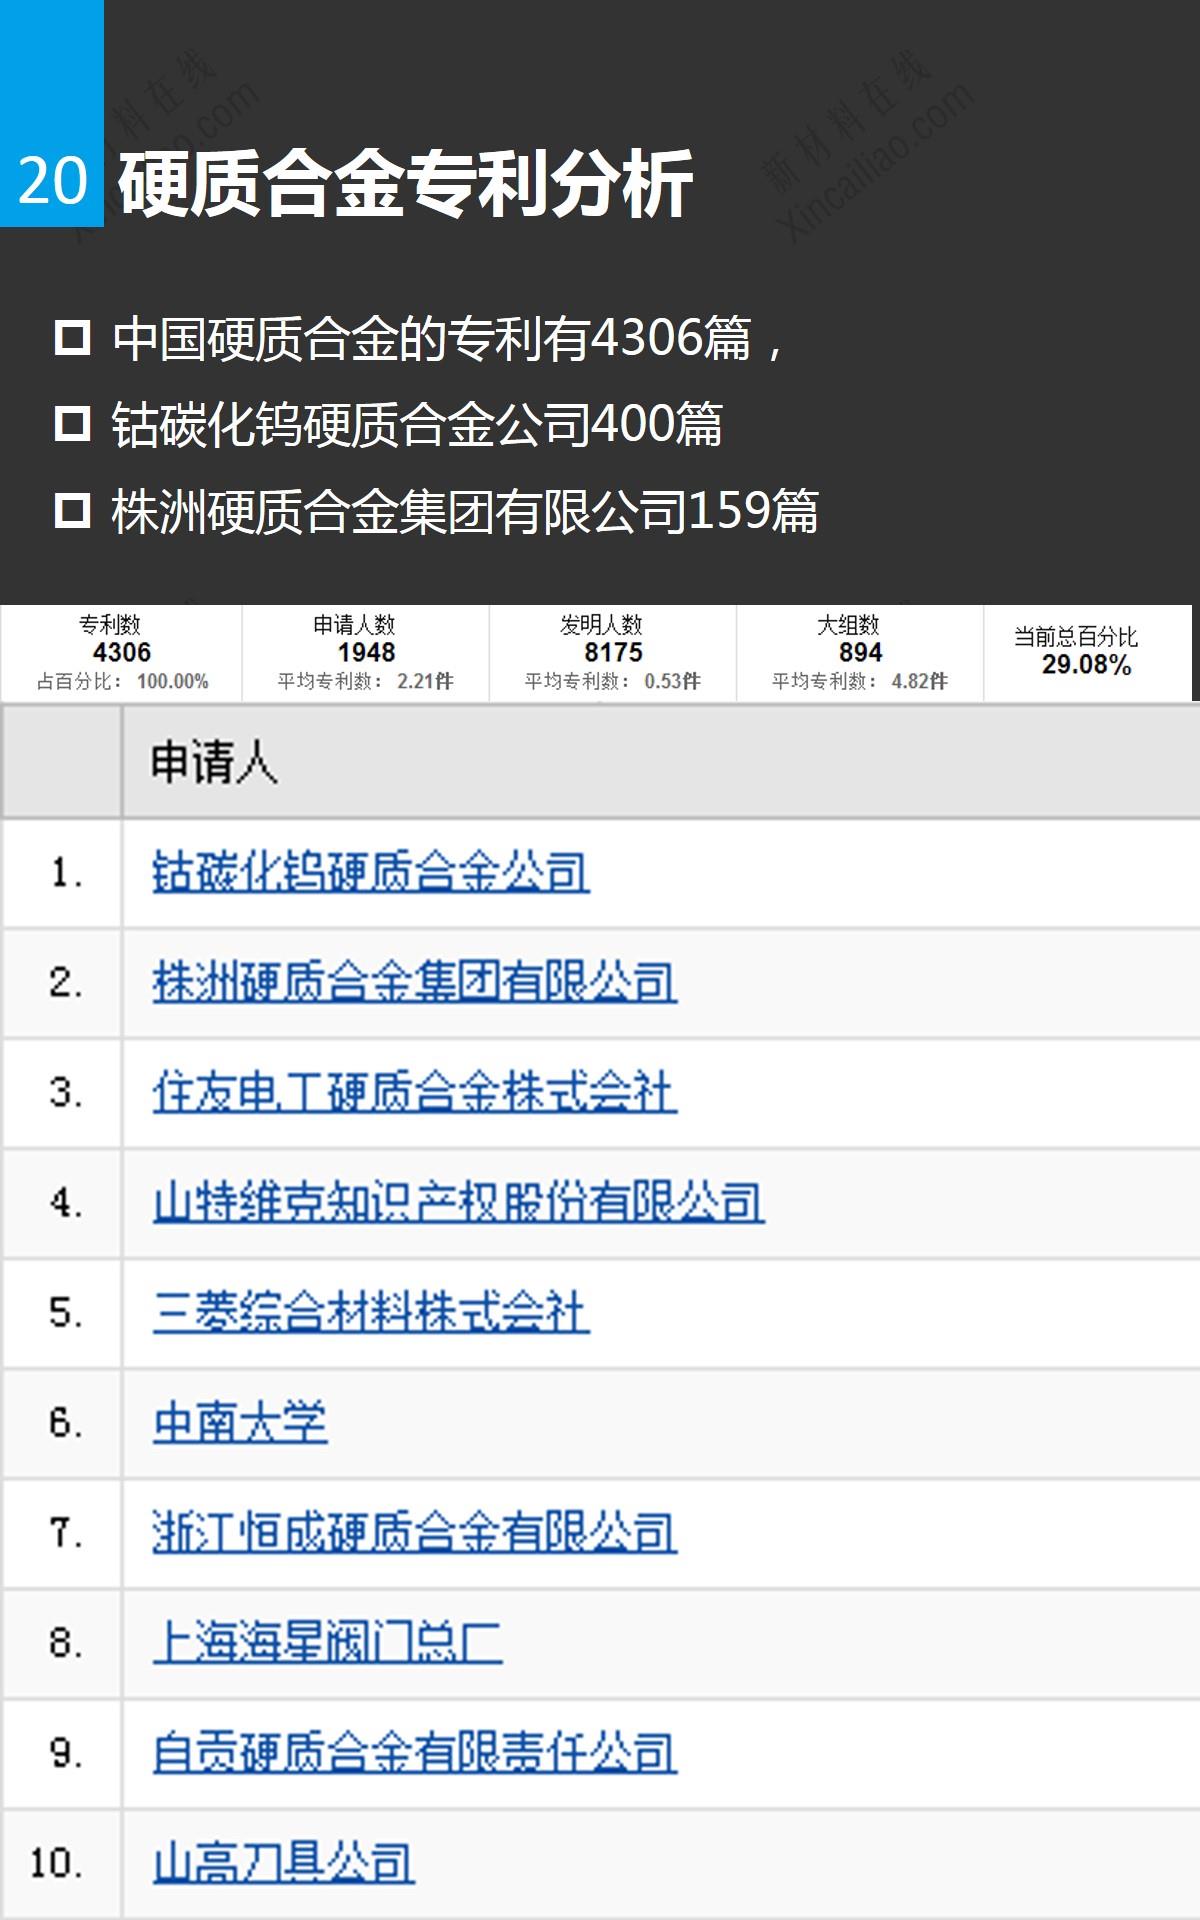Select the 专利数 4306 statistic cell

121,653
